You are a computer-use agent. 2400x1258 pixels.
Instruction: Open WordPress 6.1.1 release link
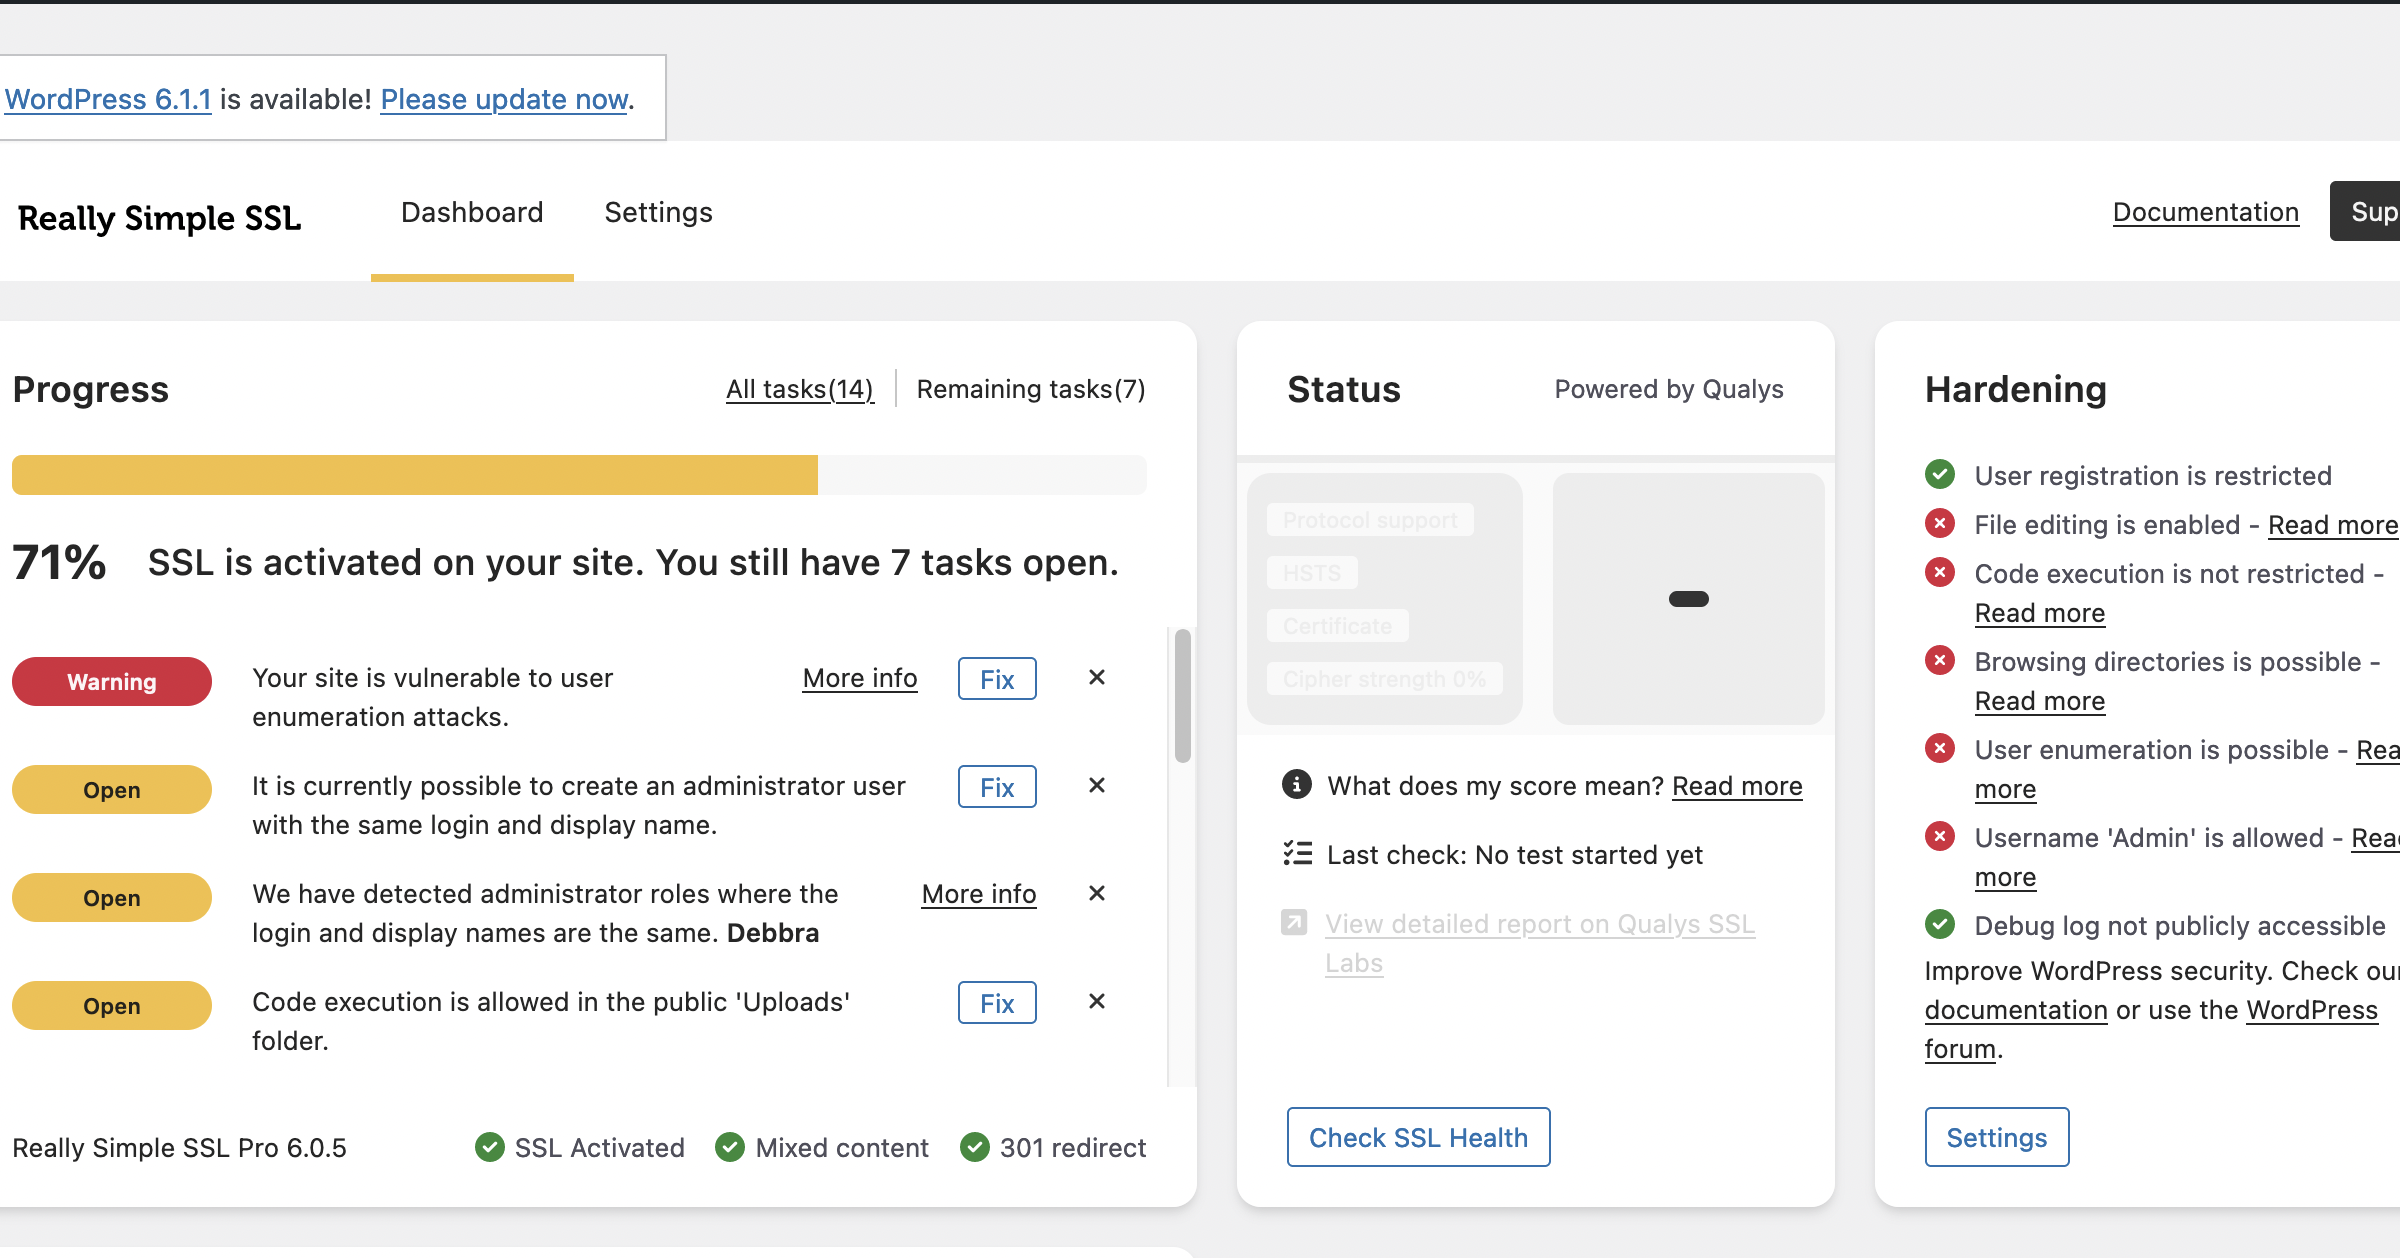pyautogui.click(x=108, y=99)
